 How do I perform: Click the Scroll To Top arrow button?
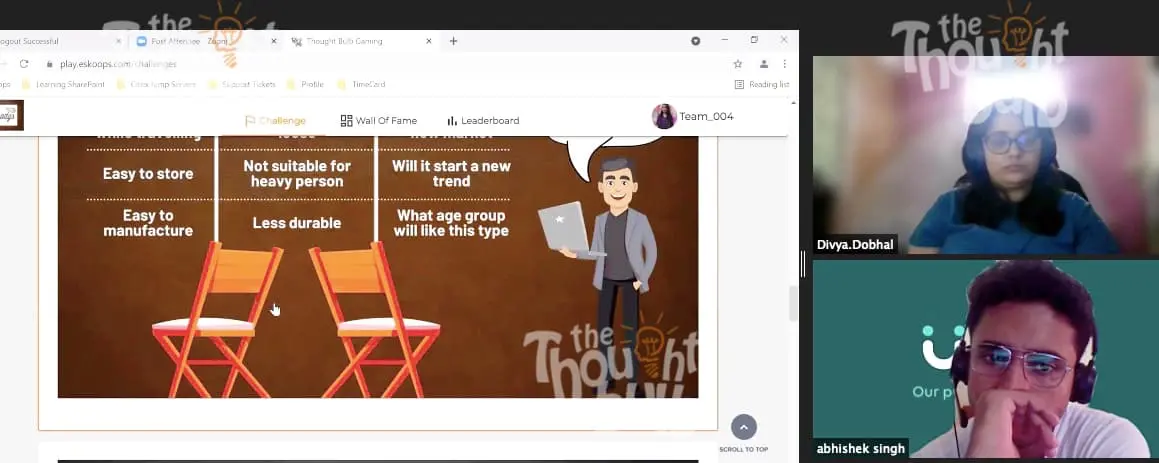pos(744,427)
